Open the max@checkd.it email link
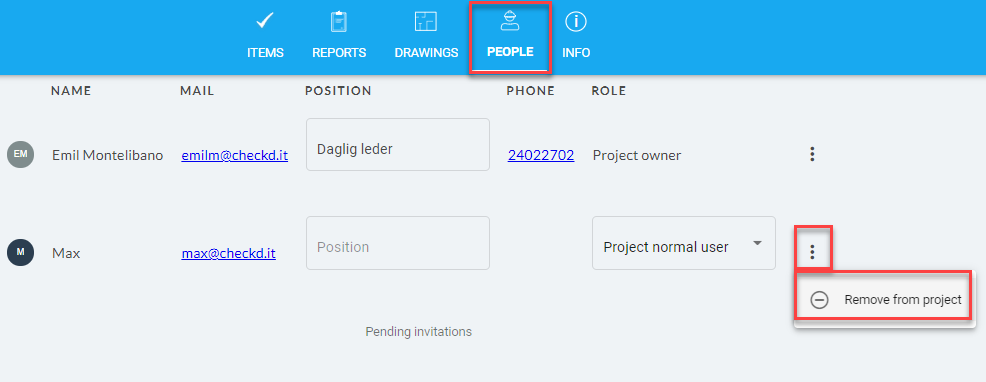The height and width of the screenshot is (382, 986). pos(228,254)
